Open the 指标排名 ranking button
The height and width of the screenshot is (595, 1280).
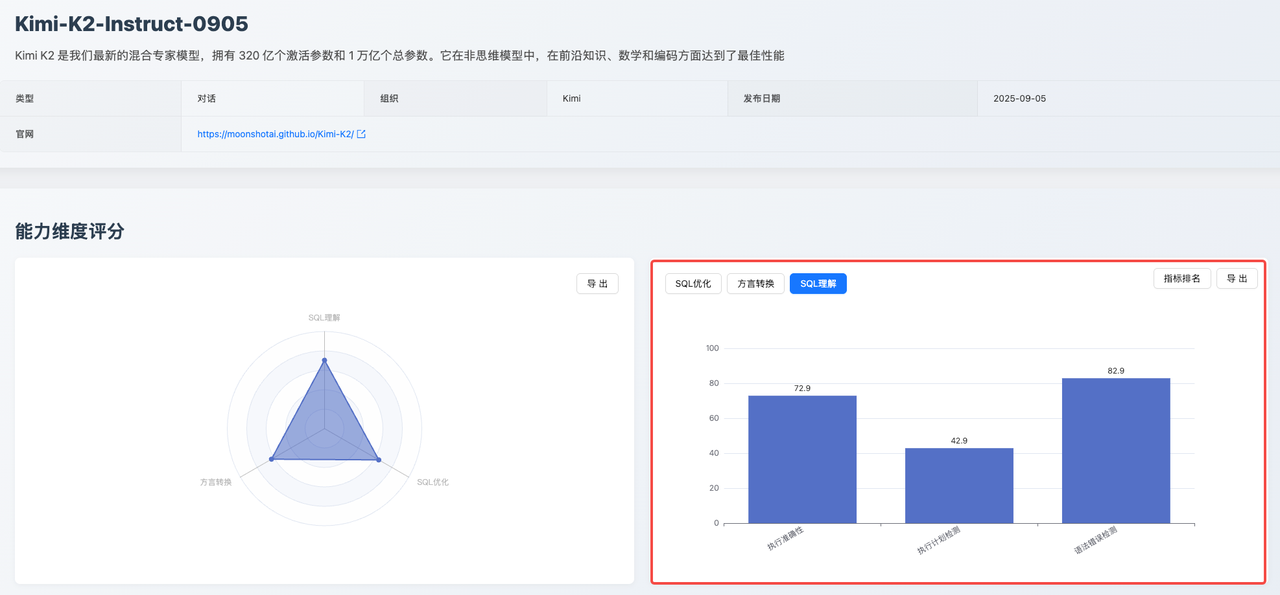[1182, 279]
